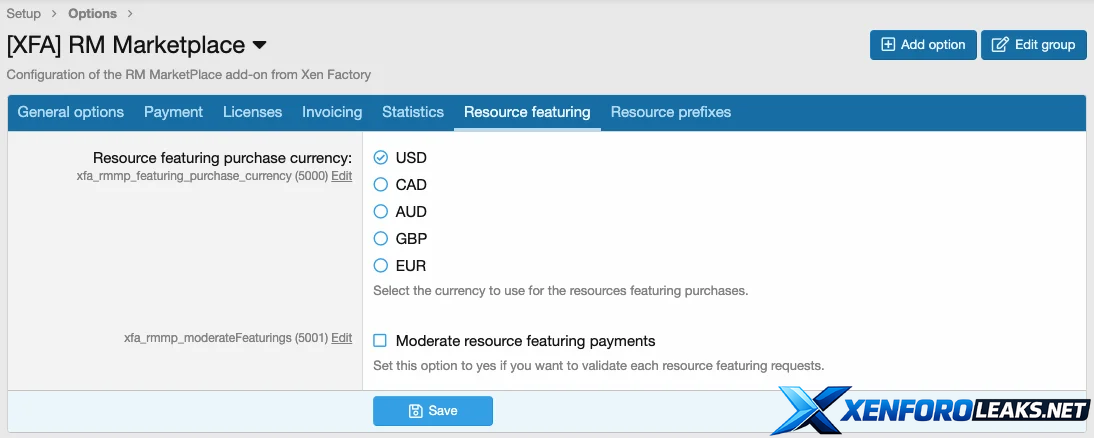Select the AUD currency option
This screenshot has height=438, width=1094.
click(380, 212)
